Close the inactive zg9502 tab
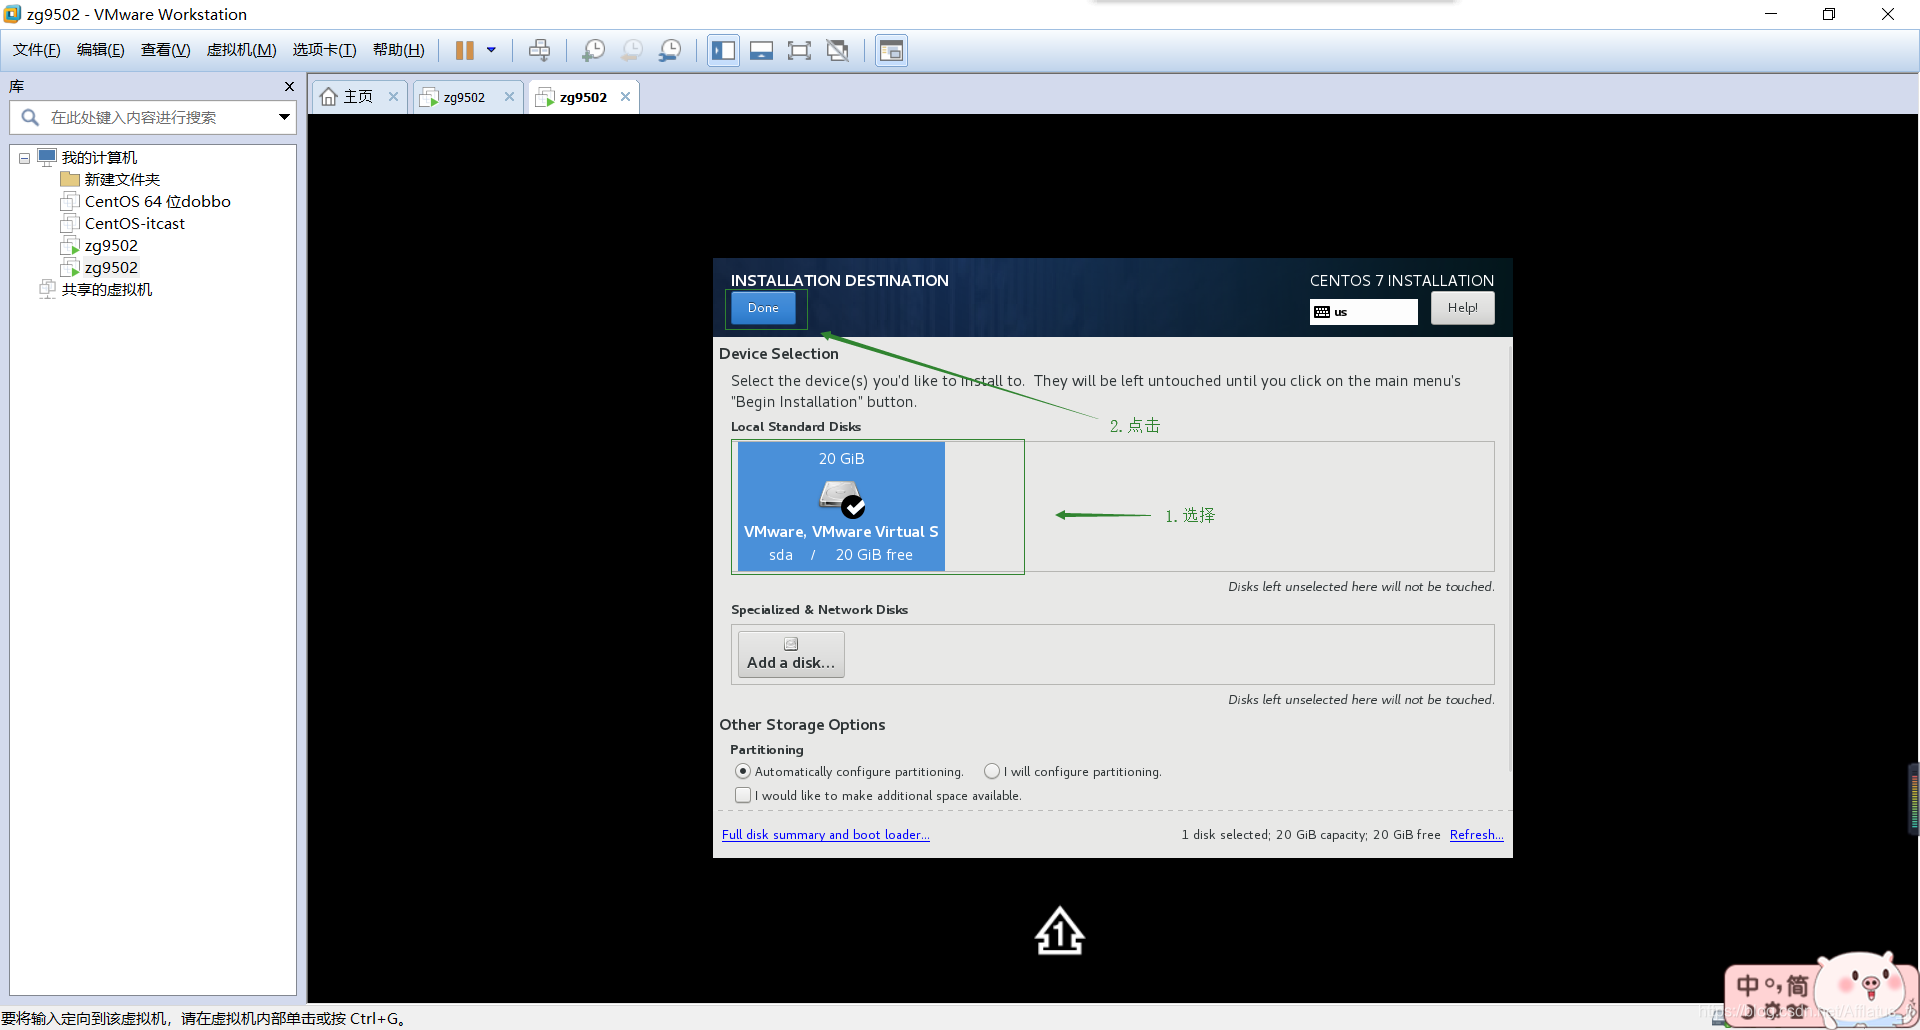Viewport: 1920px width, 1030px height. pyautogui.click(x=509, y=97)
